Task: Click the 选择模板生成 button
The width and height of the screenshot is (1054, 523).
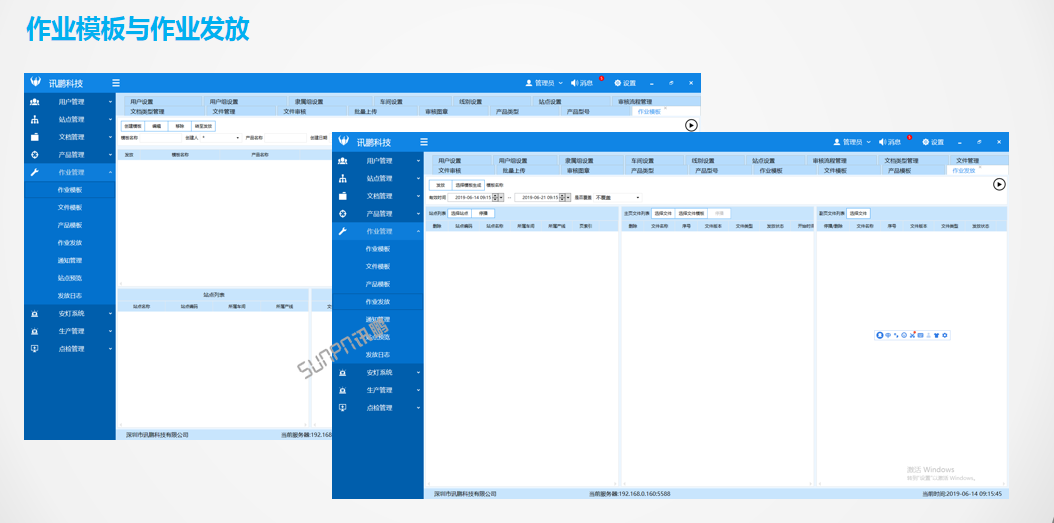Action: 468,185
